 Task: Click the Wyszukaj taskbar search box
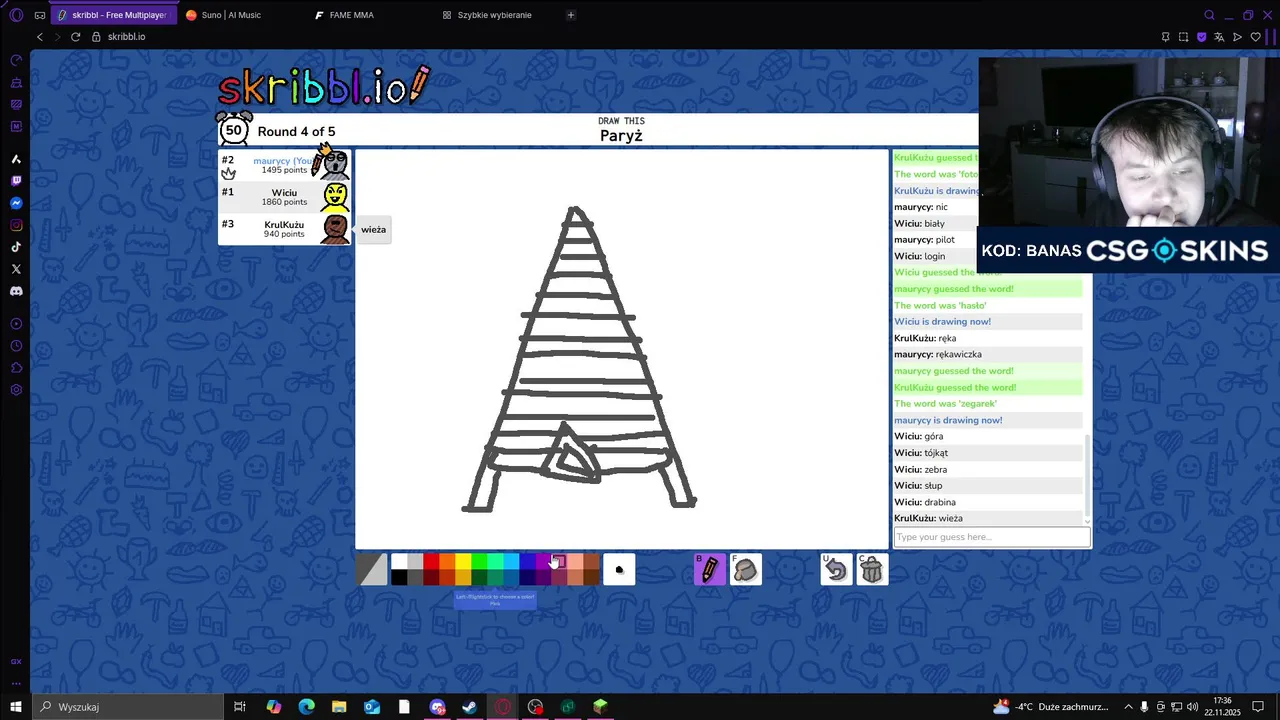pyautogui.click(x=128, y=707)
